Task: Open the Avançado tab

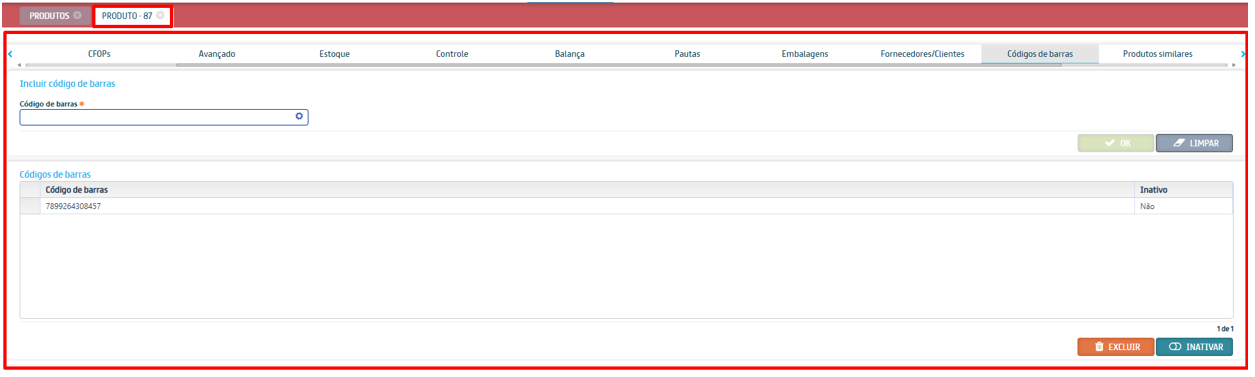Action: (217, 54)
